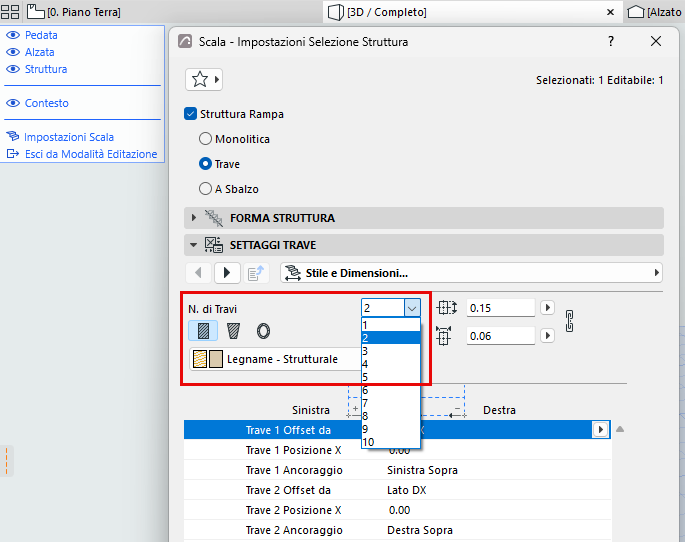Click the Legname - Strutturale material swatch
The width and height of the screenshot is (685, 542).
click(208, 359)
